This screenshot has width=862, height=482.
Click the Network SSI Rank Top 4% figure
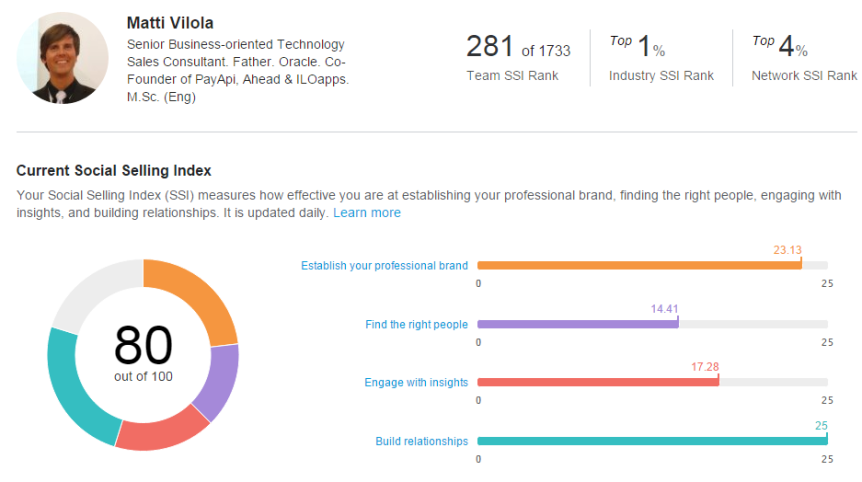click(781, 48)
